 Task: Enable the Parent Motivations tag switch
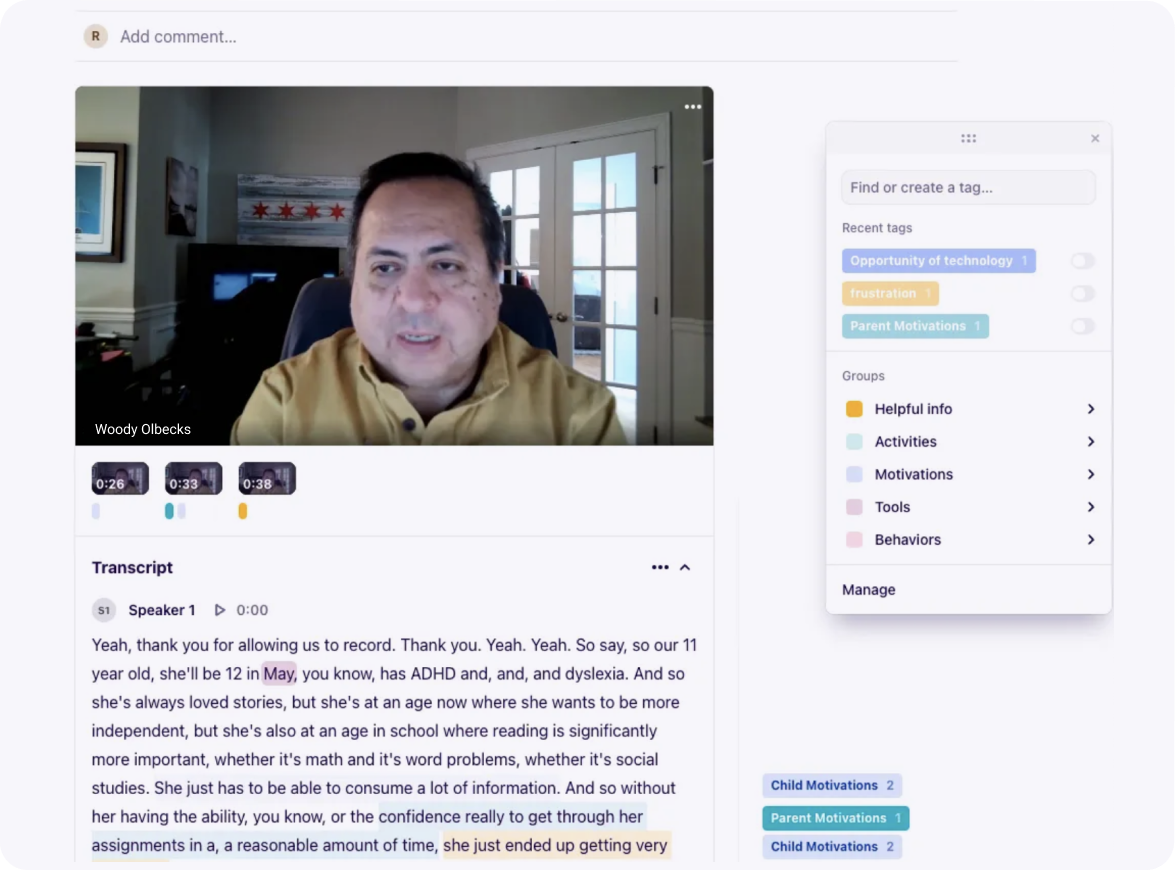point(1082,326)
